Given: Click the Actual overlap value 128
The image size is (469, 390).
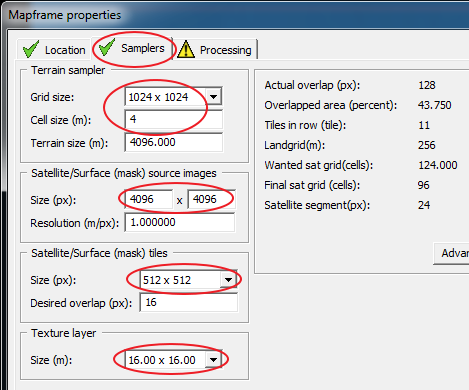Looking at the screenshot, I should click(427, 85).
